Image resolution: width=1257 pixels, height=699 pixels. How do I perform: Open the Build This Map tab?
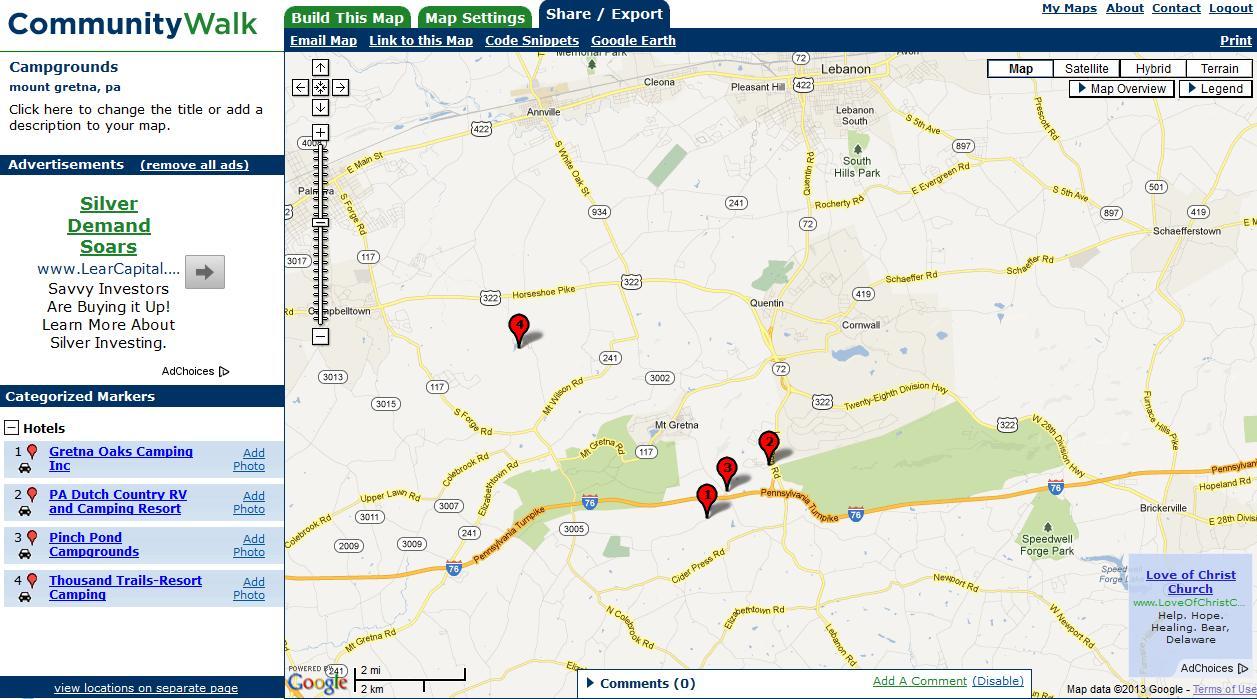[347, 18]
